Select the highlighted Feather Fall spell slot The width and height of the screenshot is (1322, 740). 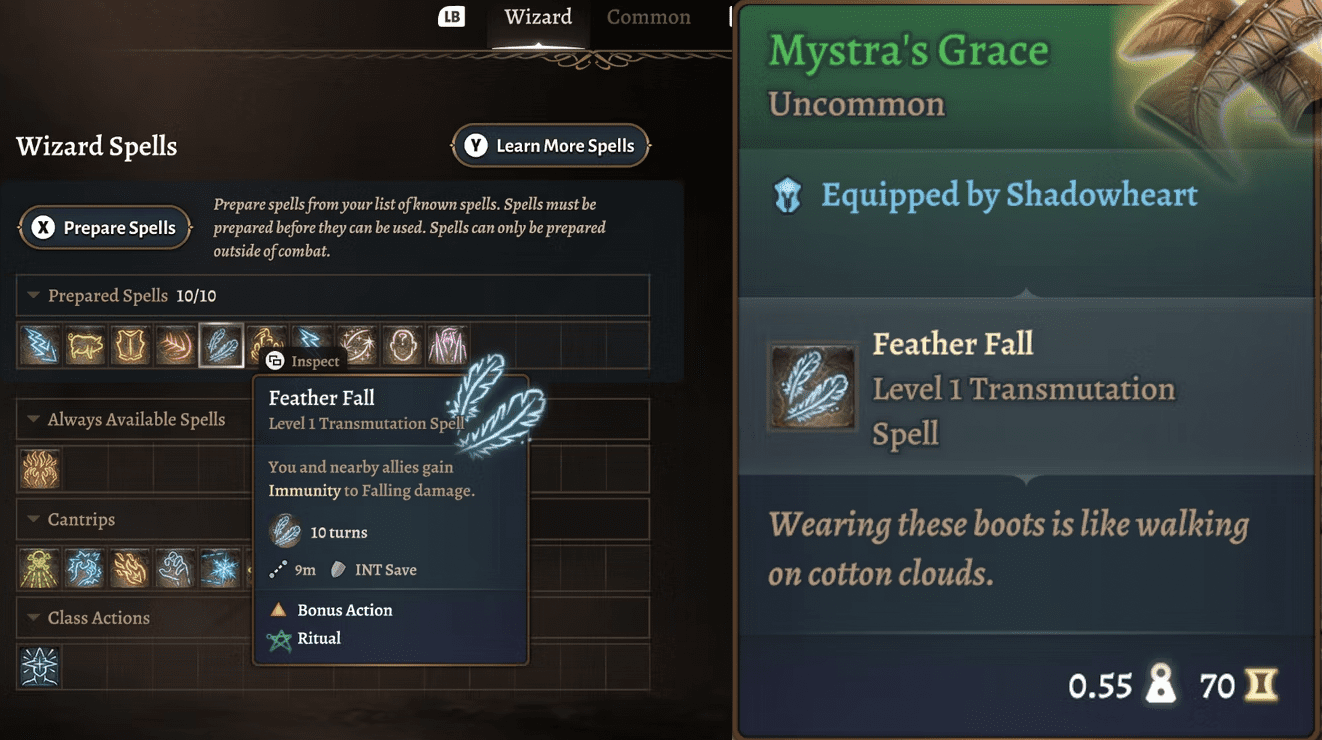(220, 346)
